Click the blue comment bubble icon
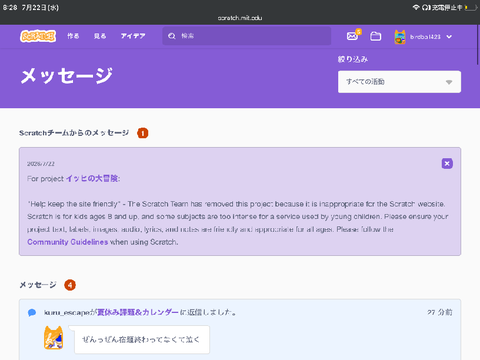This screenshot has height=360, width=480. [32, 313]
